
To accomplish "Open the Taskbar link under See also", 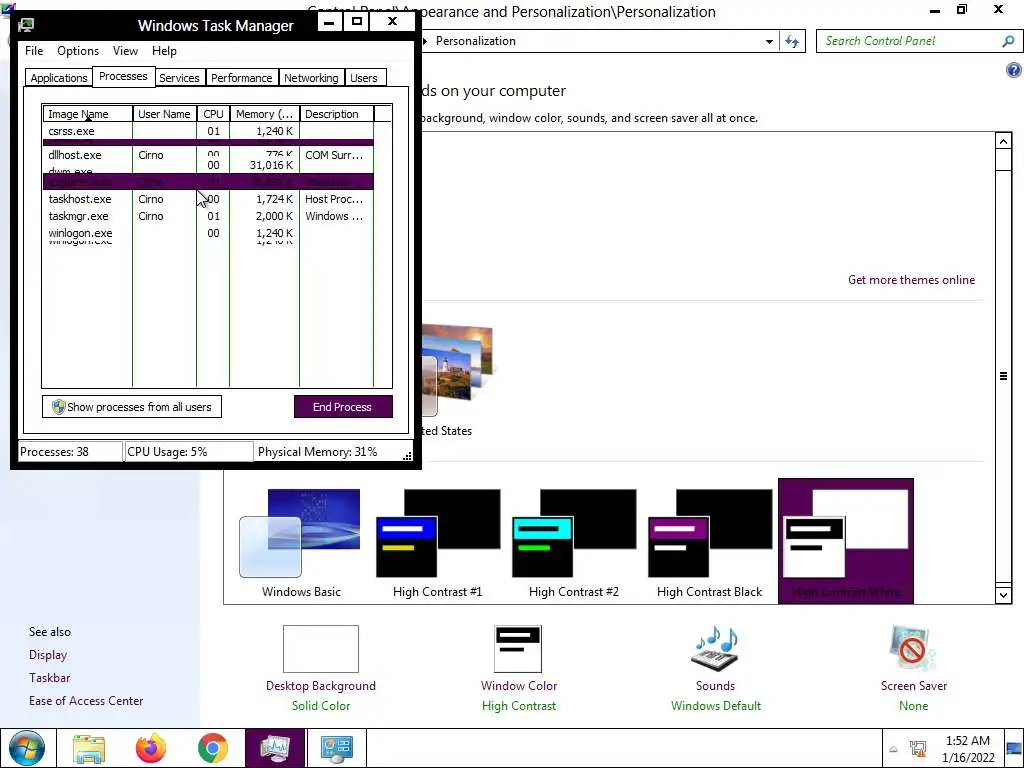I will tap(50, 678).
